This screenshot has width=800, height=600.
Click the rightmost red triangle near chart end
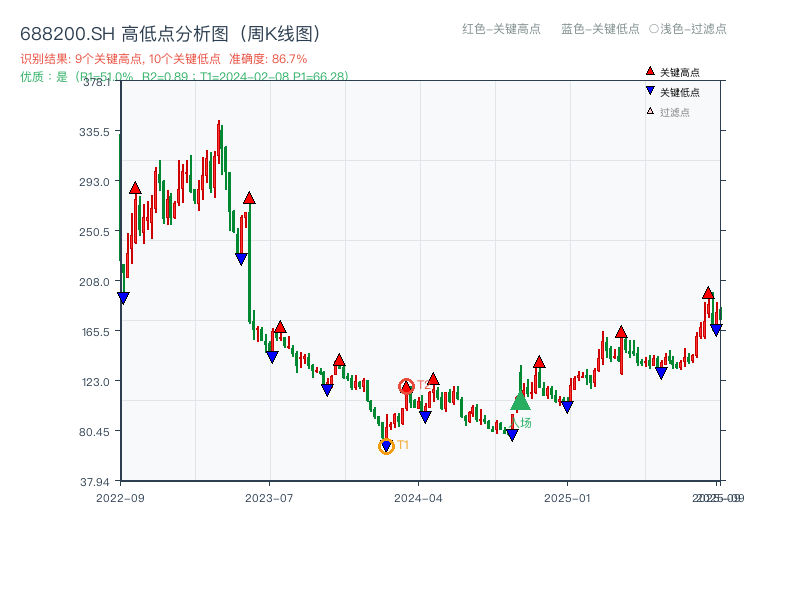707,293
